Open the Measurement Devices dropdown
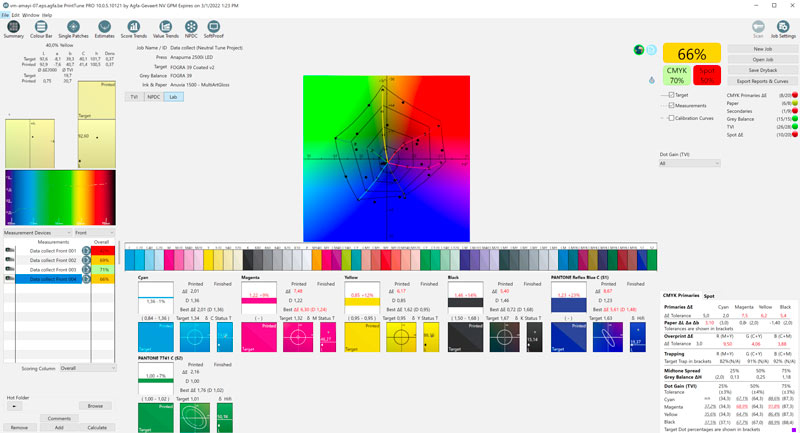Viewport: 800px width, 433px height. 36,232
